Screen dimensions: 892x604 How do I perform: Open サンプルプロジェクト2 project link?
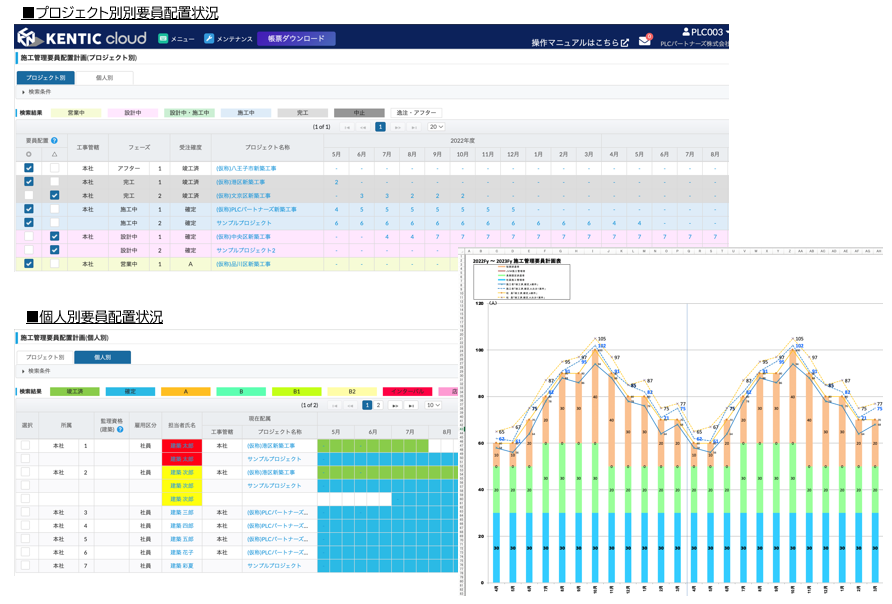[x=246, y=250]
